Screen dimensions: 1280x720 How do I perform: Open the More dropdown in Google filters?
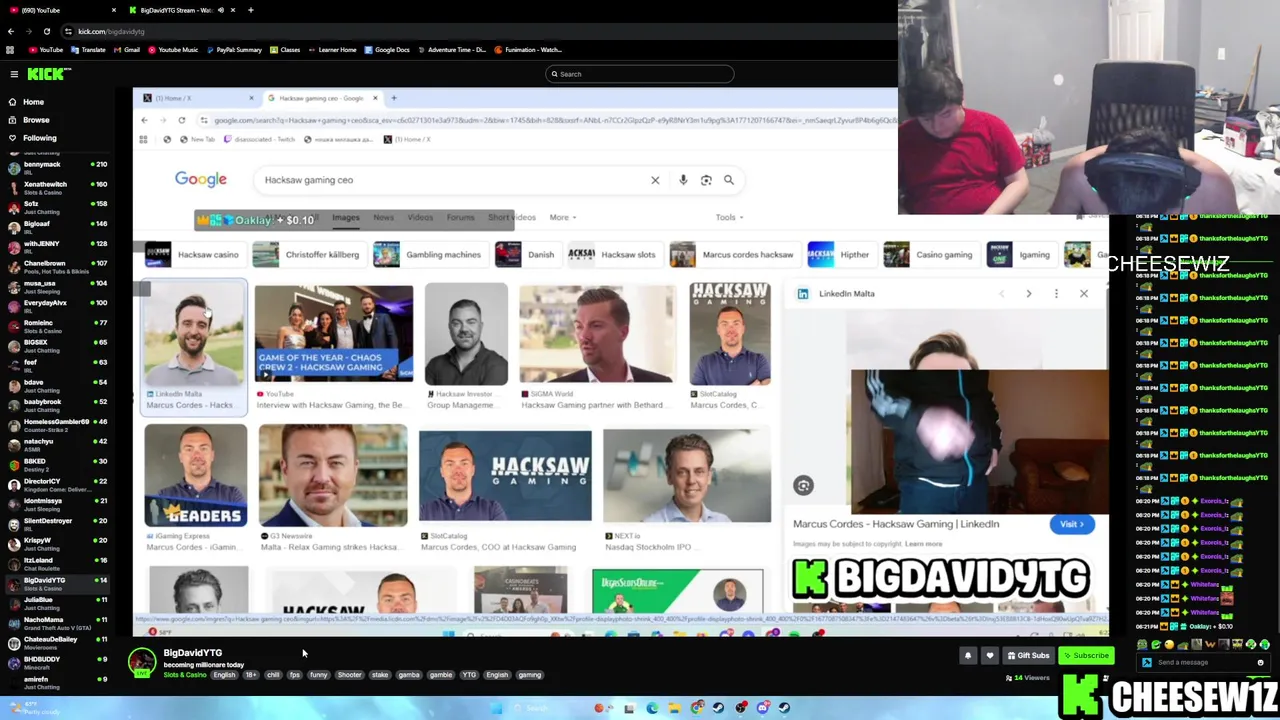click(563, 217)
